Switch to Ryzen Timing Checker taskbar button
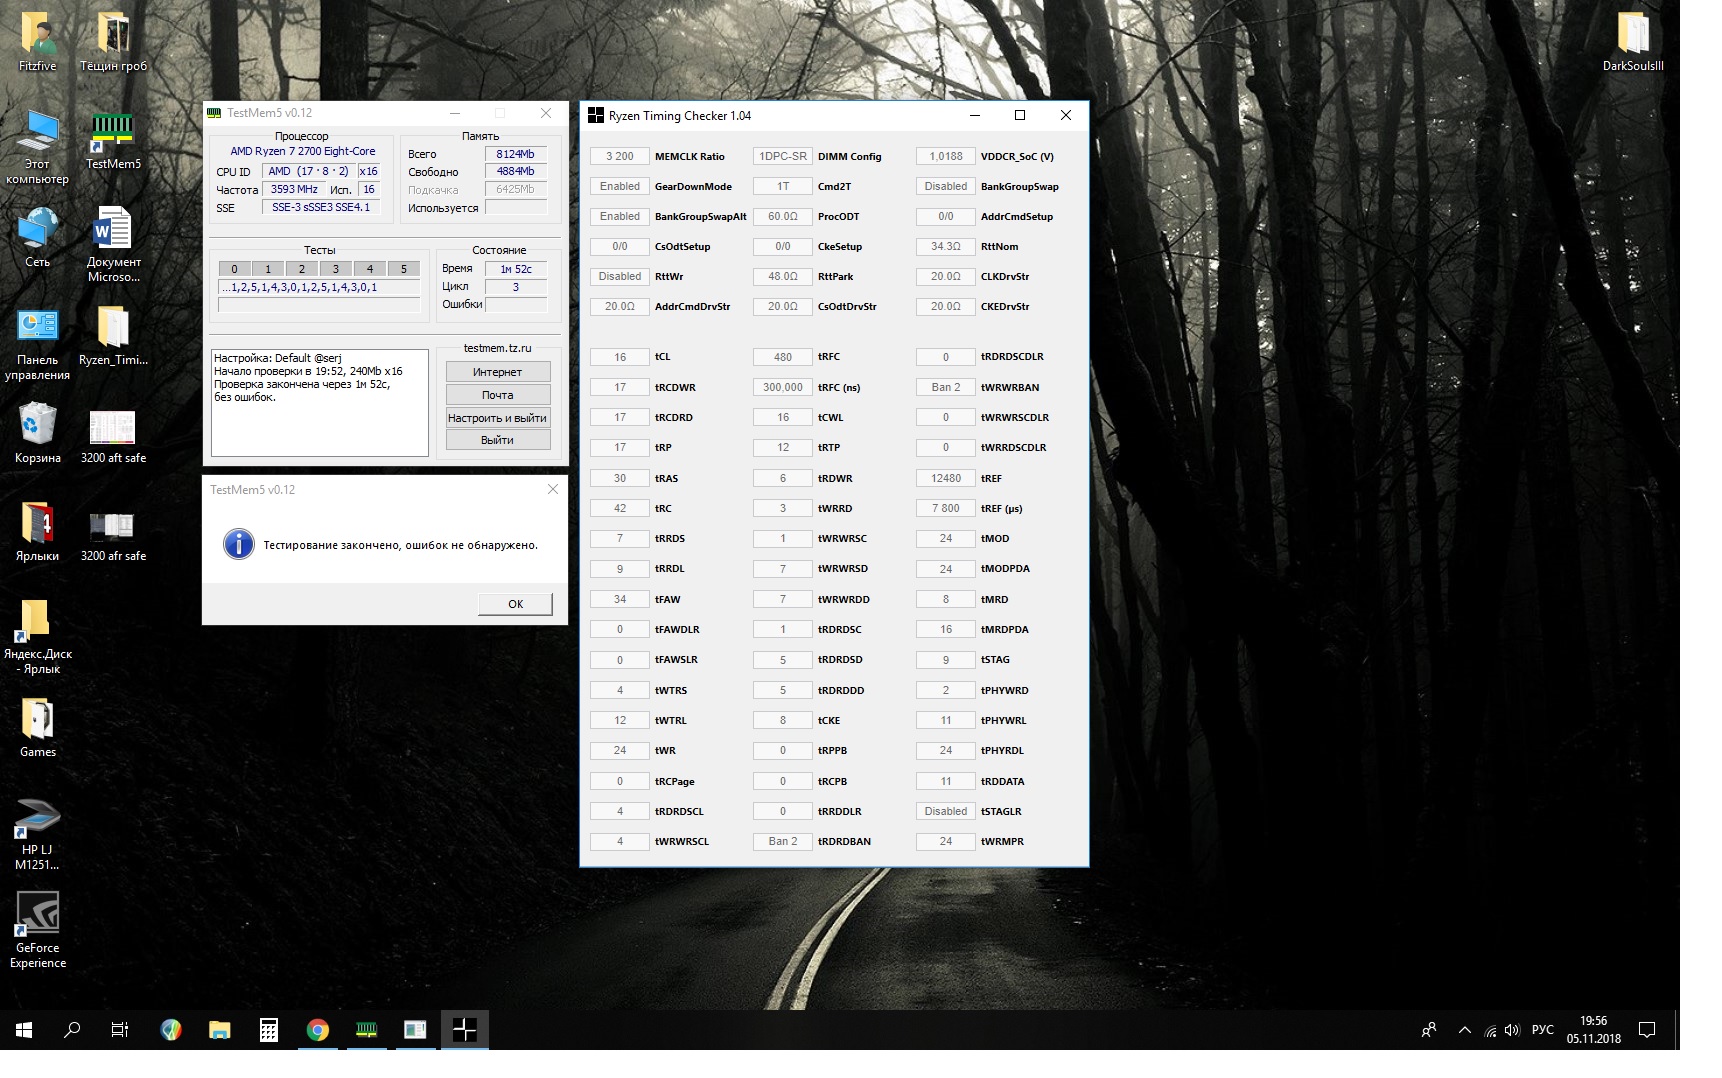Image resolution: width=1722 pixels, height=1078 pixels. pos(465,1029)
